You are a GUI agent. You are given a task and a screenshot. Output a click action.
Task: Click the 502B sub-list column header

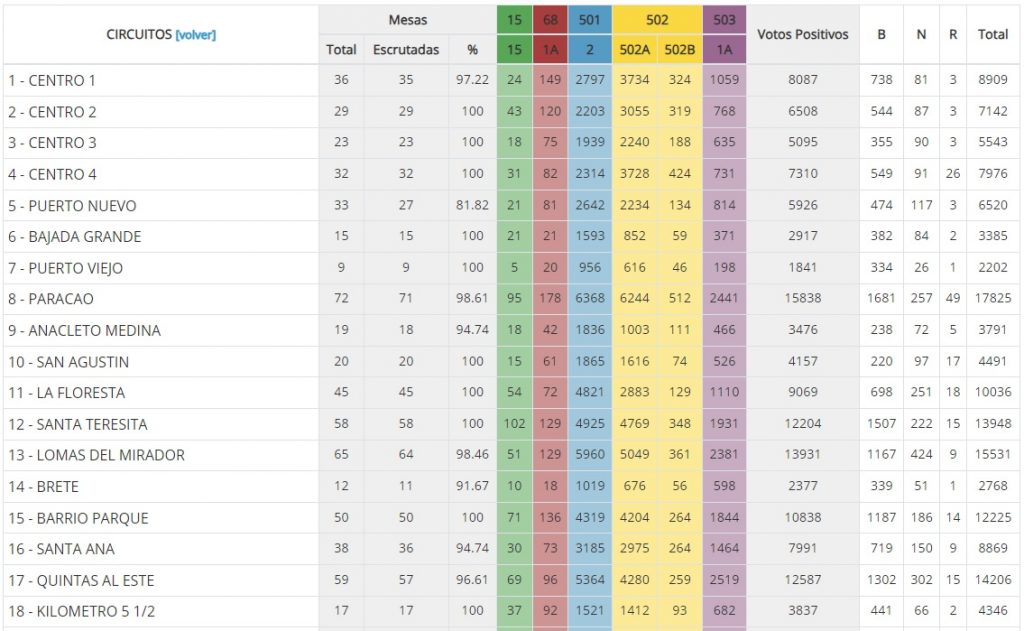[x=680, y=49]
